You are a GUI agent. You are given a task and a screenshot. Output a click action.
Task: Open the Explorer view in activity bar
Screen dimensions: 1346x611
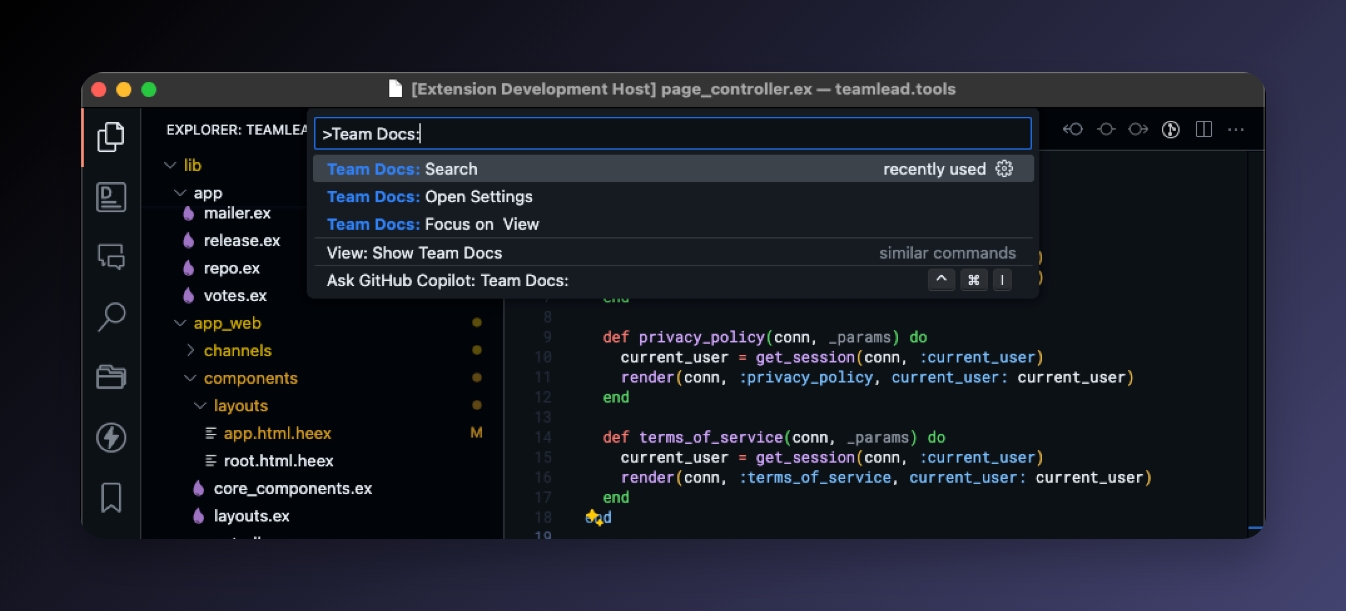coord(111,136)
